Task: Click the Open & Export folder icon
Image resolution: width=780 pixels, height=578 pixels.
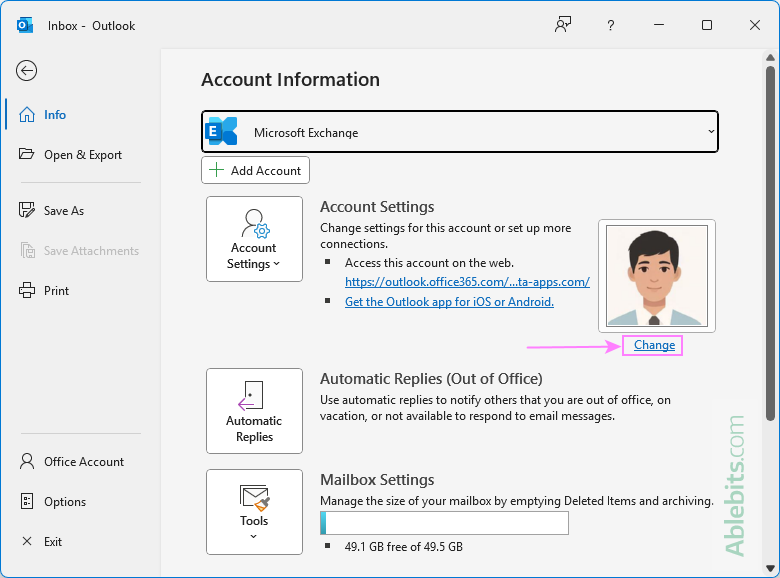Action: (x=26, y=154)
